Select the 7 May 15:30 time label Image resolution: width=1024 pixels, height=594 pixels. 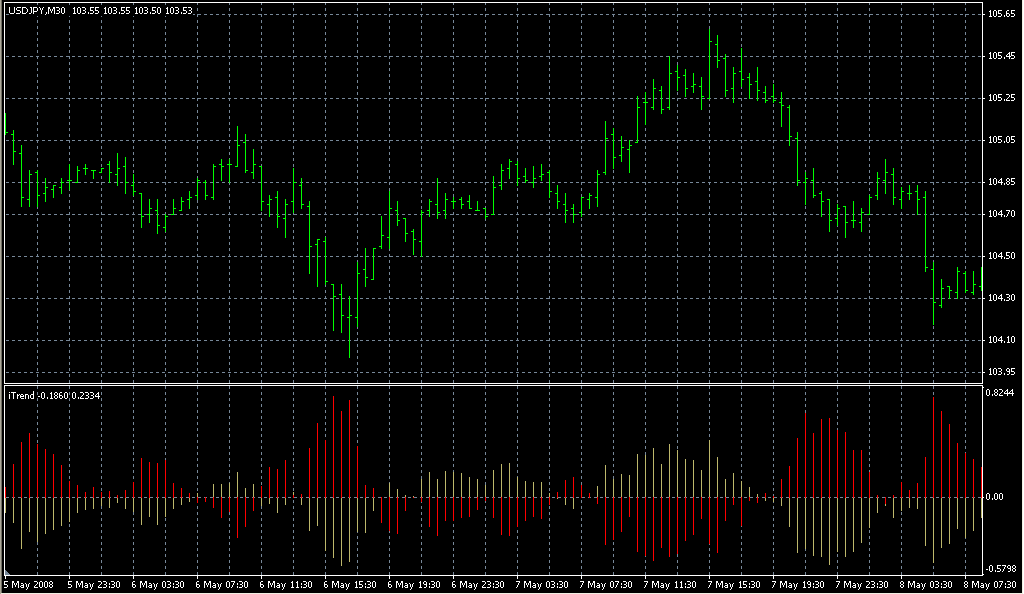click(x=734, y=585)
